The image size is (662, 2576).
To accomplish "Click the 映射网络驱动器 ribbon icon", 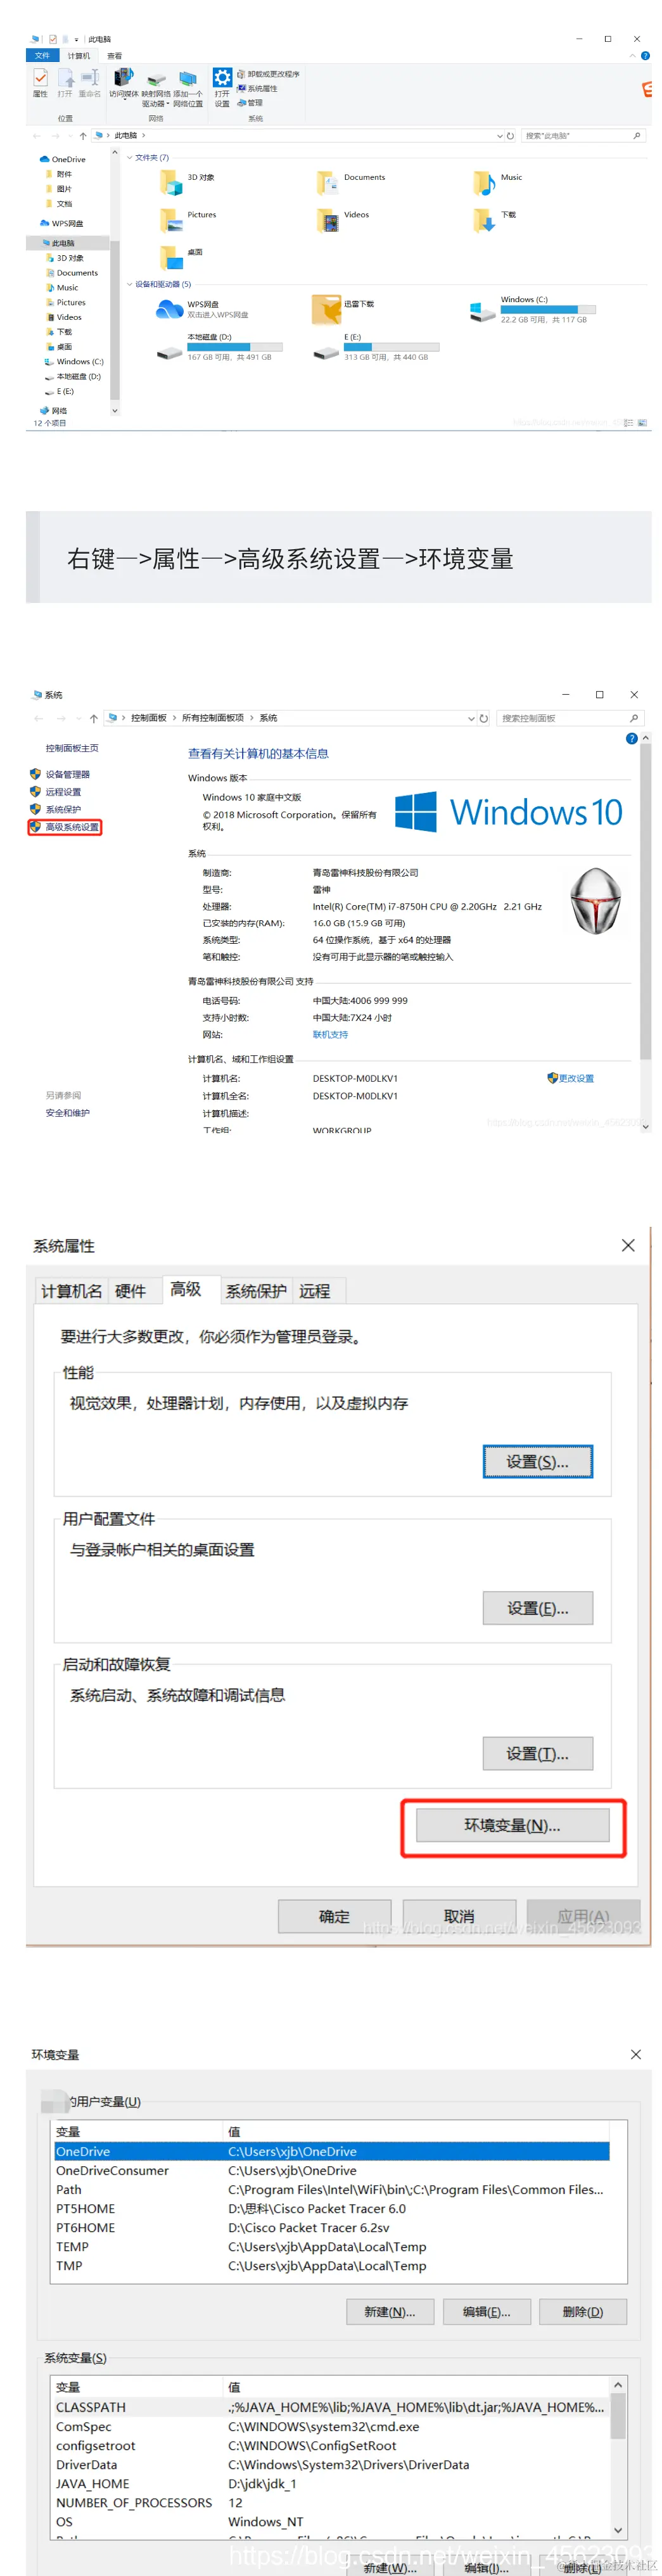I will [155, 88].
